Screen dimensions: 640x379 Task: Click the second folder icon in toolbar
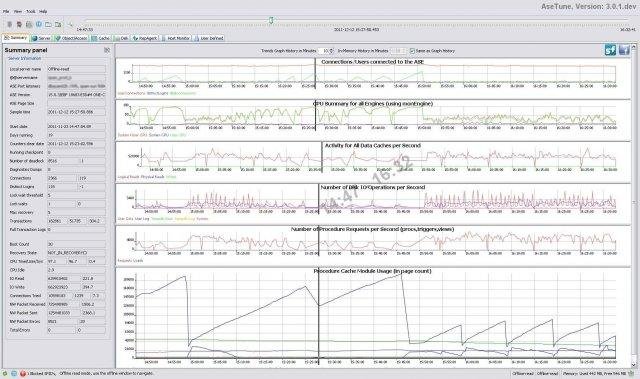(58, 24)
